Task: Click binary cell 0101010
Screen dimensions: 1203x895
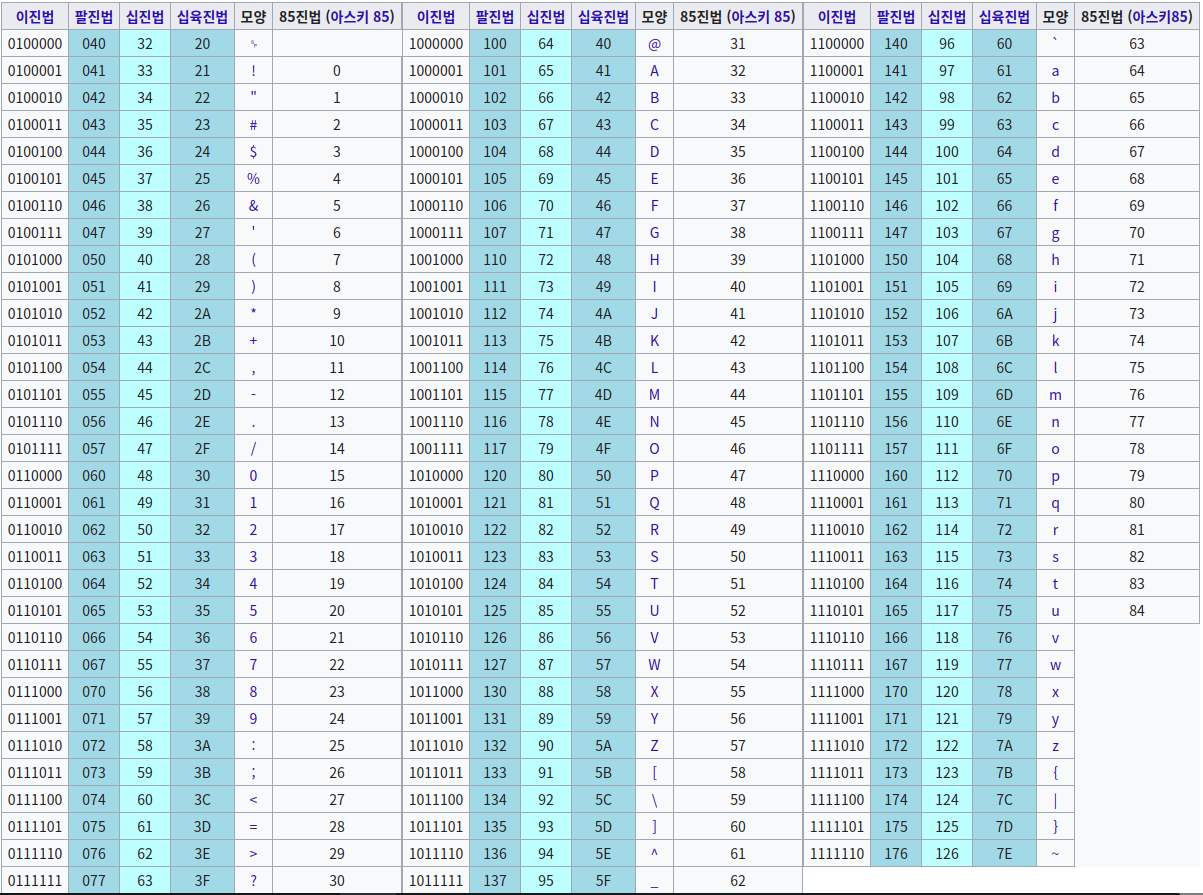Action: (x=35, y=314)
